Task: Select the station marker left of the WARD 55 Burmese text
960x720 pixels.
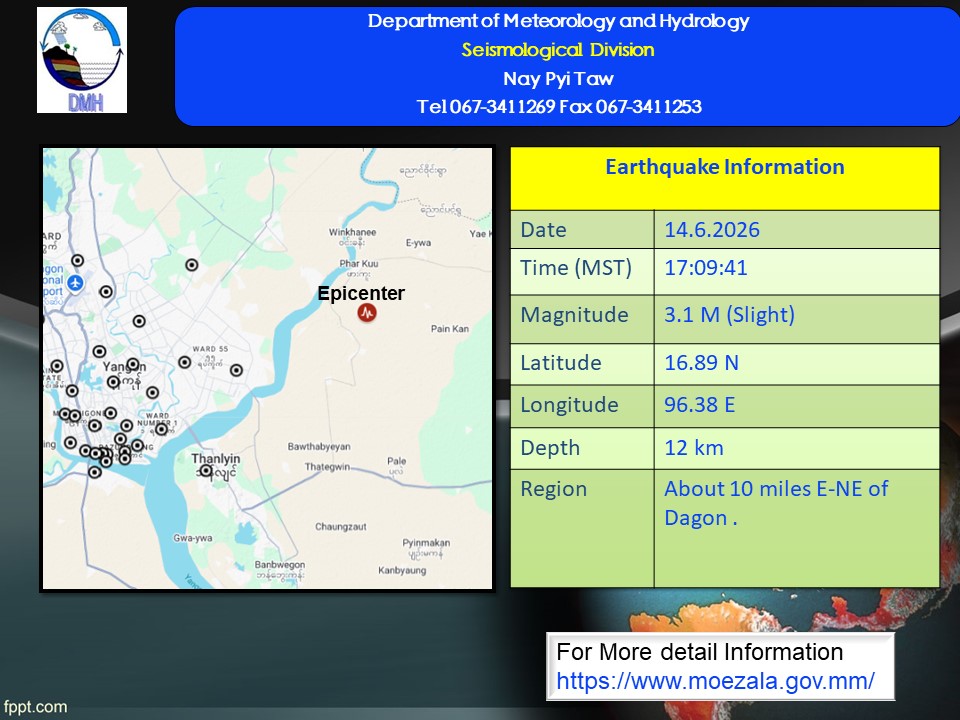Action: (x=184, y=362)
